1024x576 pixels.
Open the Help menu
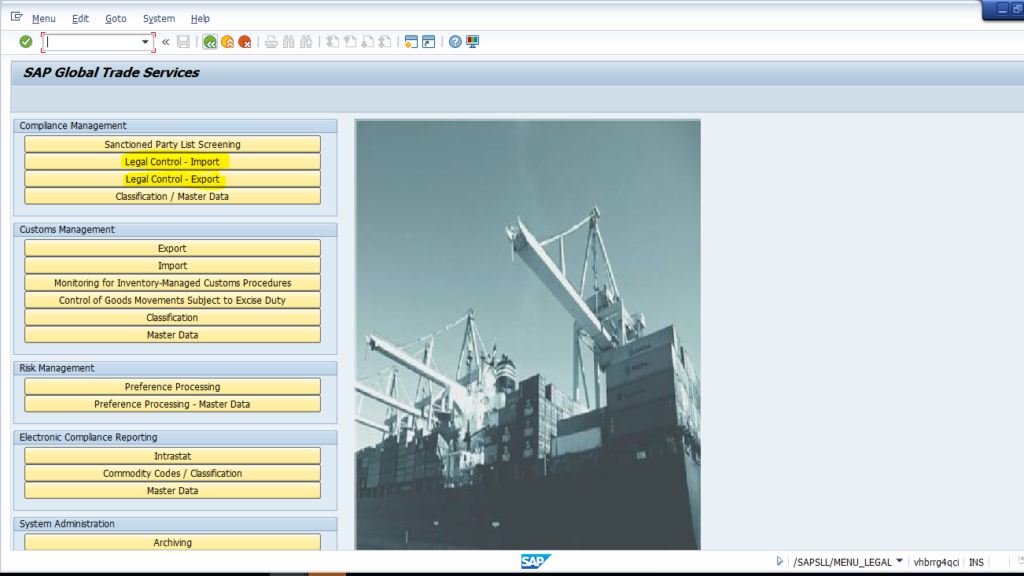(x=200, y=18)
